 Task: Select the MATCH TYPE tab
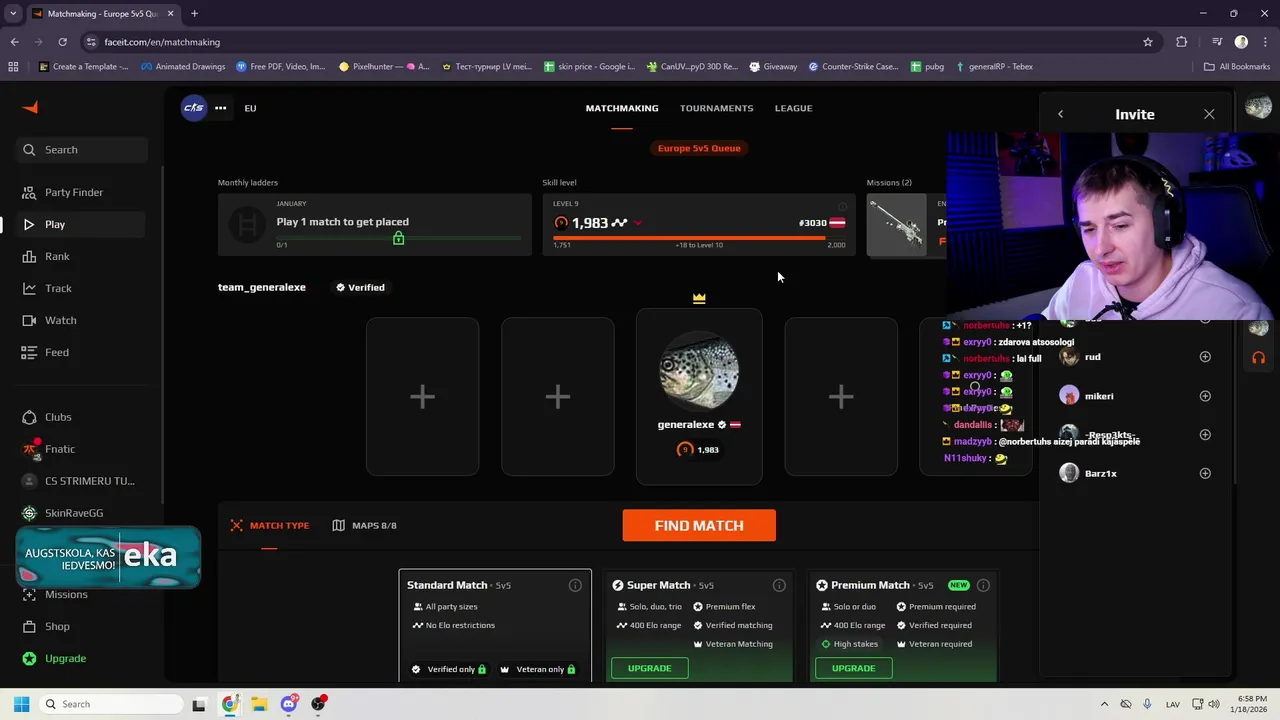click(270, 525)
